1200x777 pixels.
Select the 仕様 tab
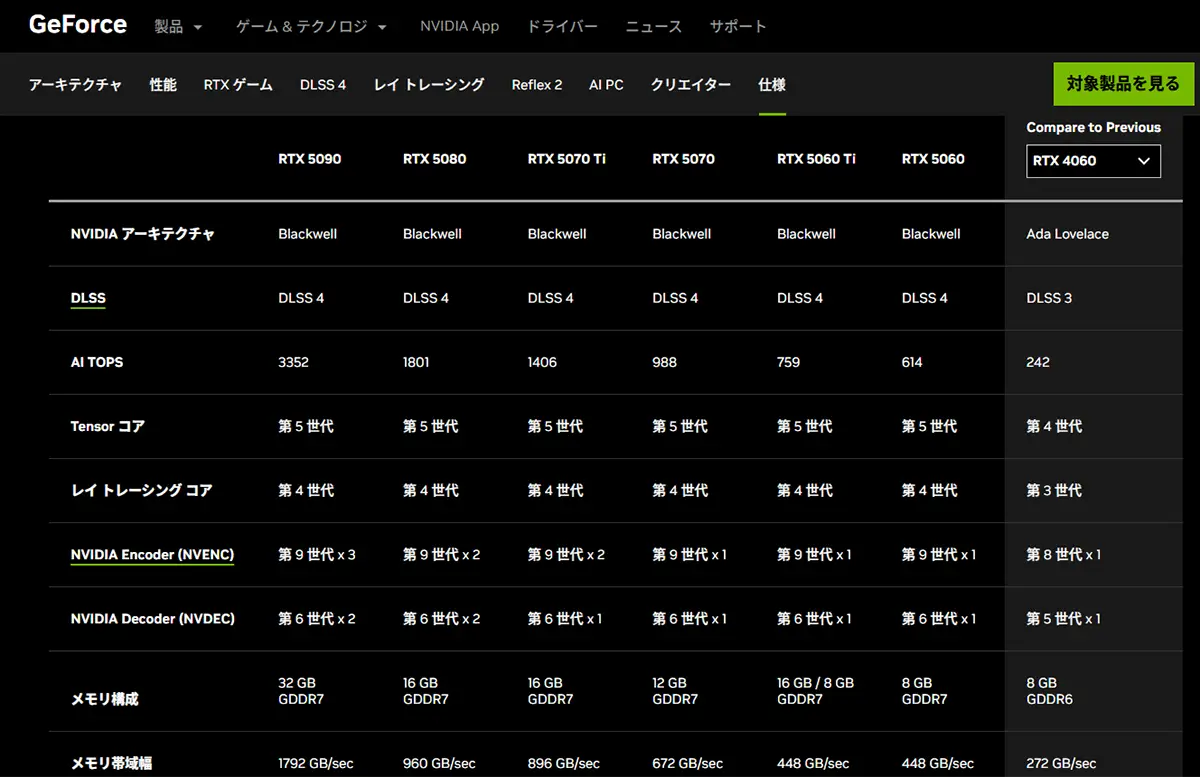pos(772,85)
